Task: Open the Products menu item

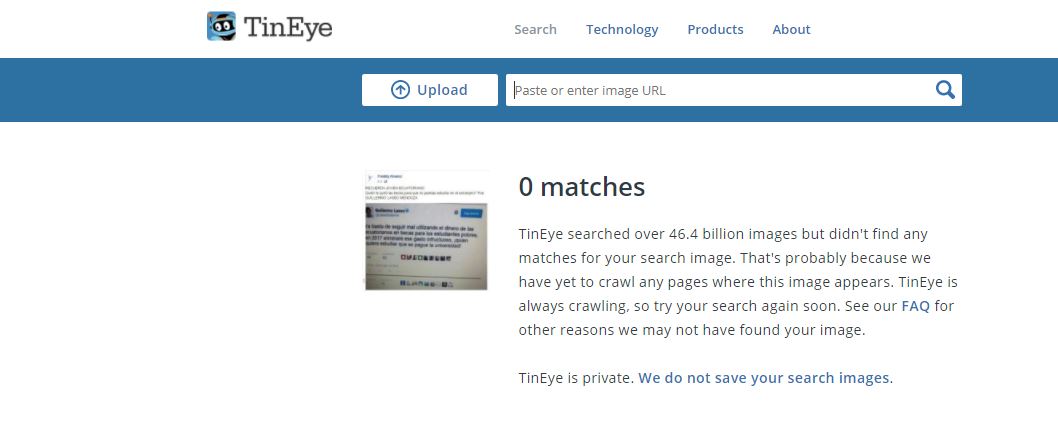Action: pos(715,29)
